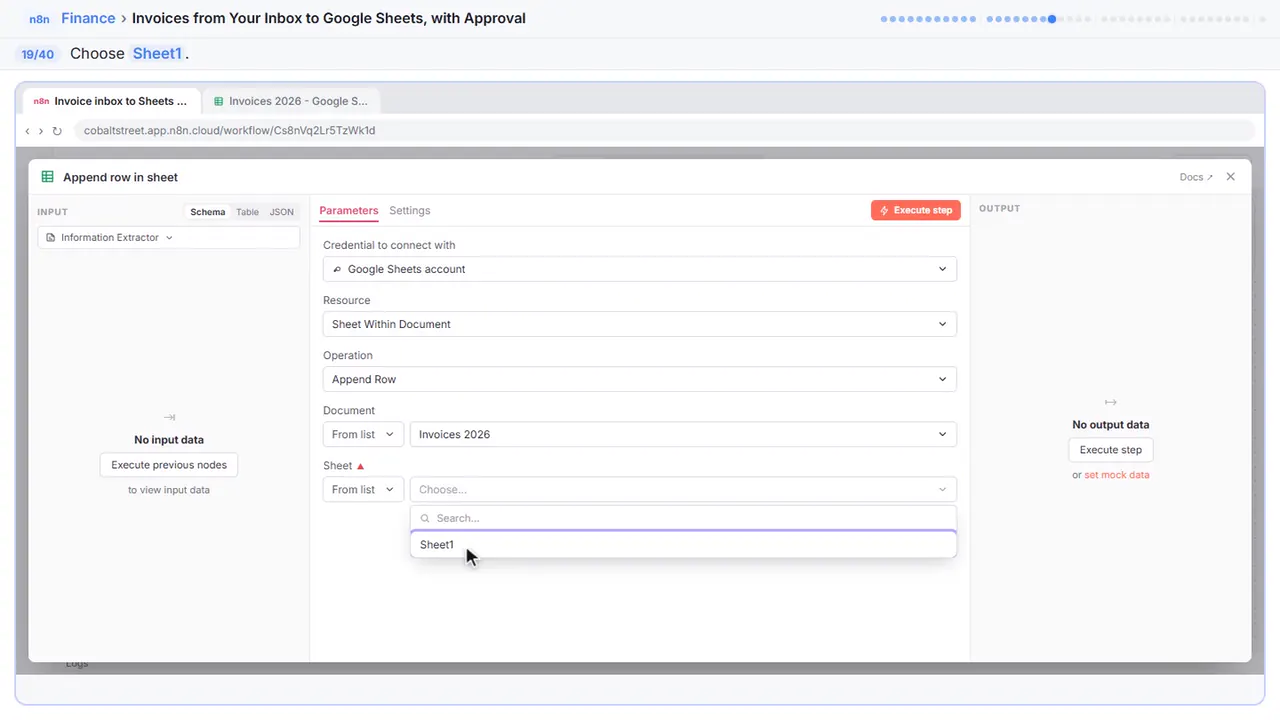Image resolution: width=1280 pixels, height=720 pixels.
Task: Open the Settings tab
Action: pyautogui.click(x=410, y=211)
